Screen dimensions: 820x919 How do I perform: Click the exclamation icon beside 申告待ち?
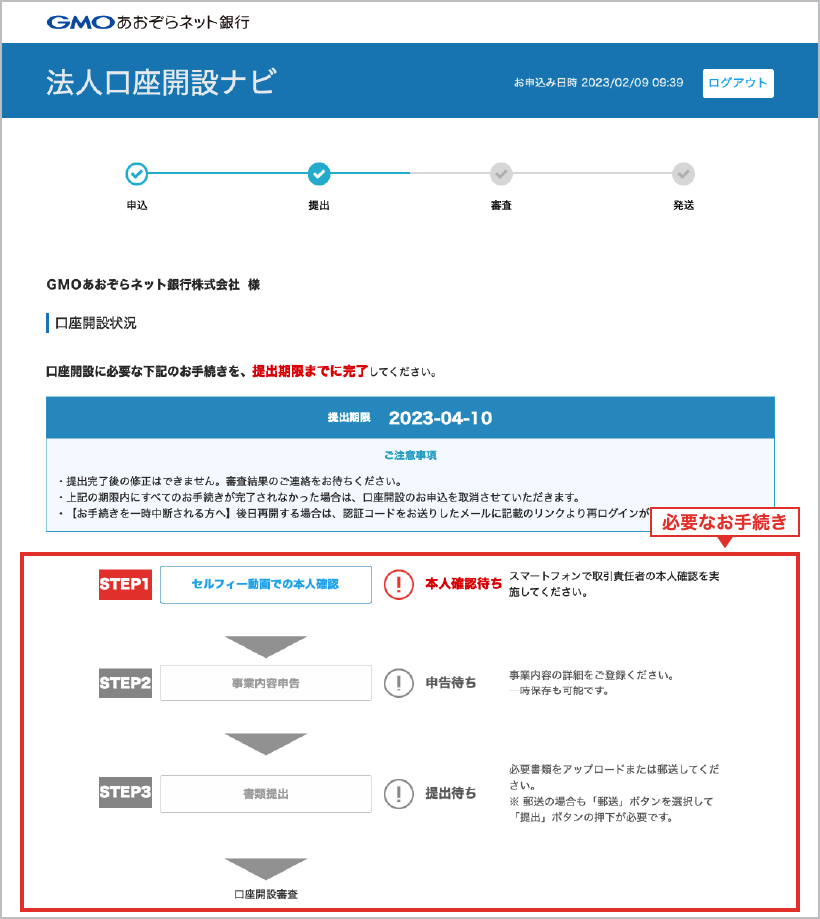[x=399, y=683]
